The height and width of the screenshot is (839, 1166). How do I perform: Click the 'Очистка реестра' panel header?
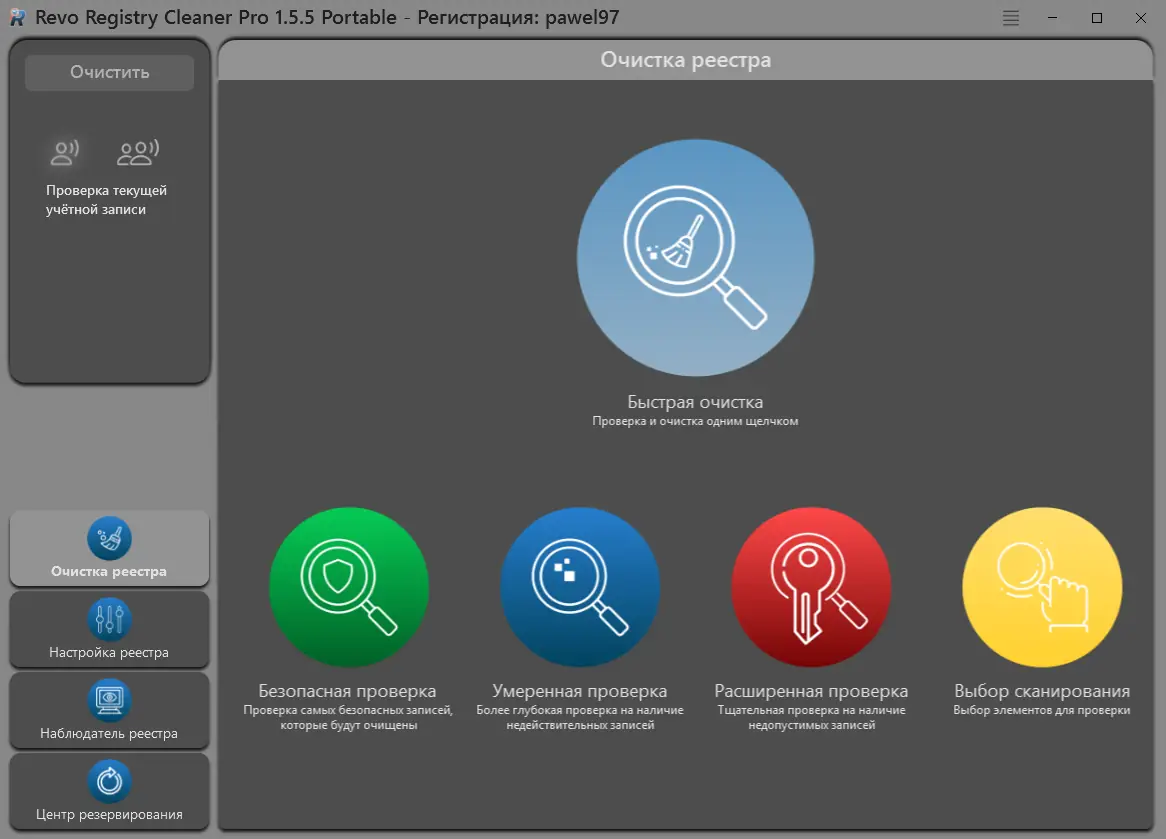click(x=685, y=60)
